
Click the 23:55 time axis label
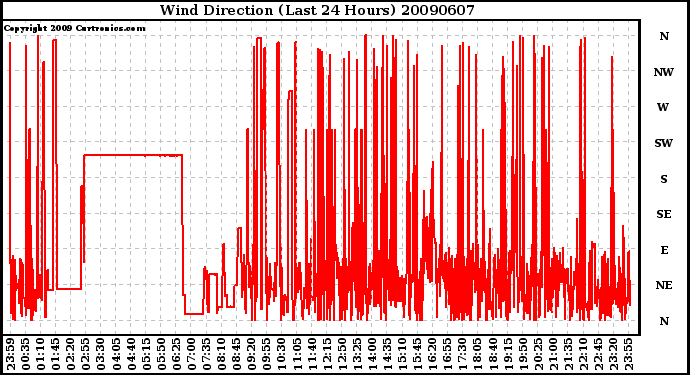pos(628,354)
